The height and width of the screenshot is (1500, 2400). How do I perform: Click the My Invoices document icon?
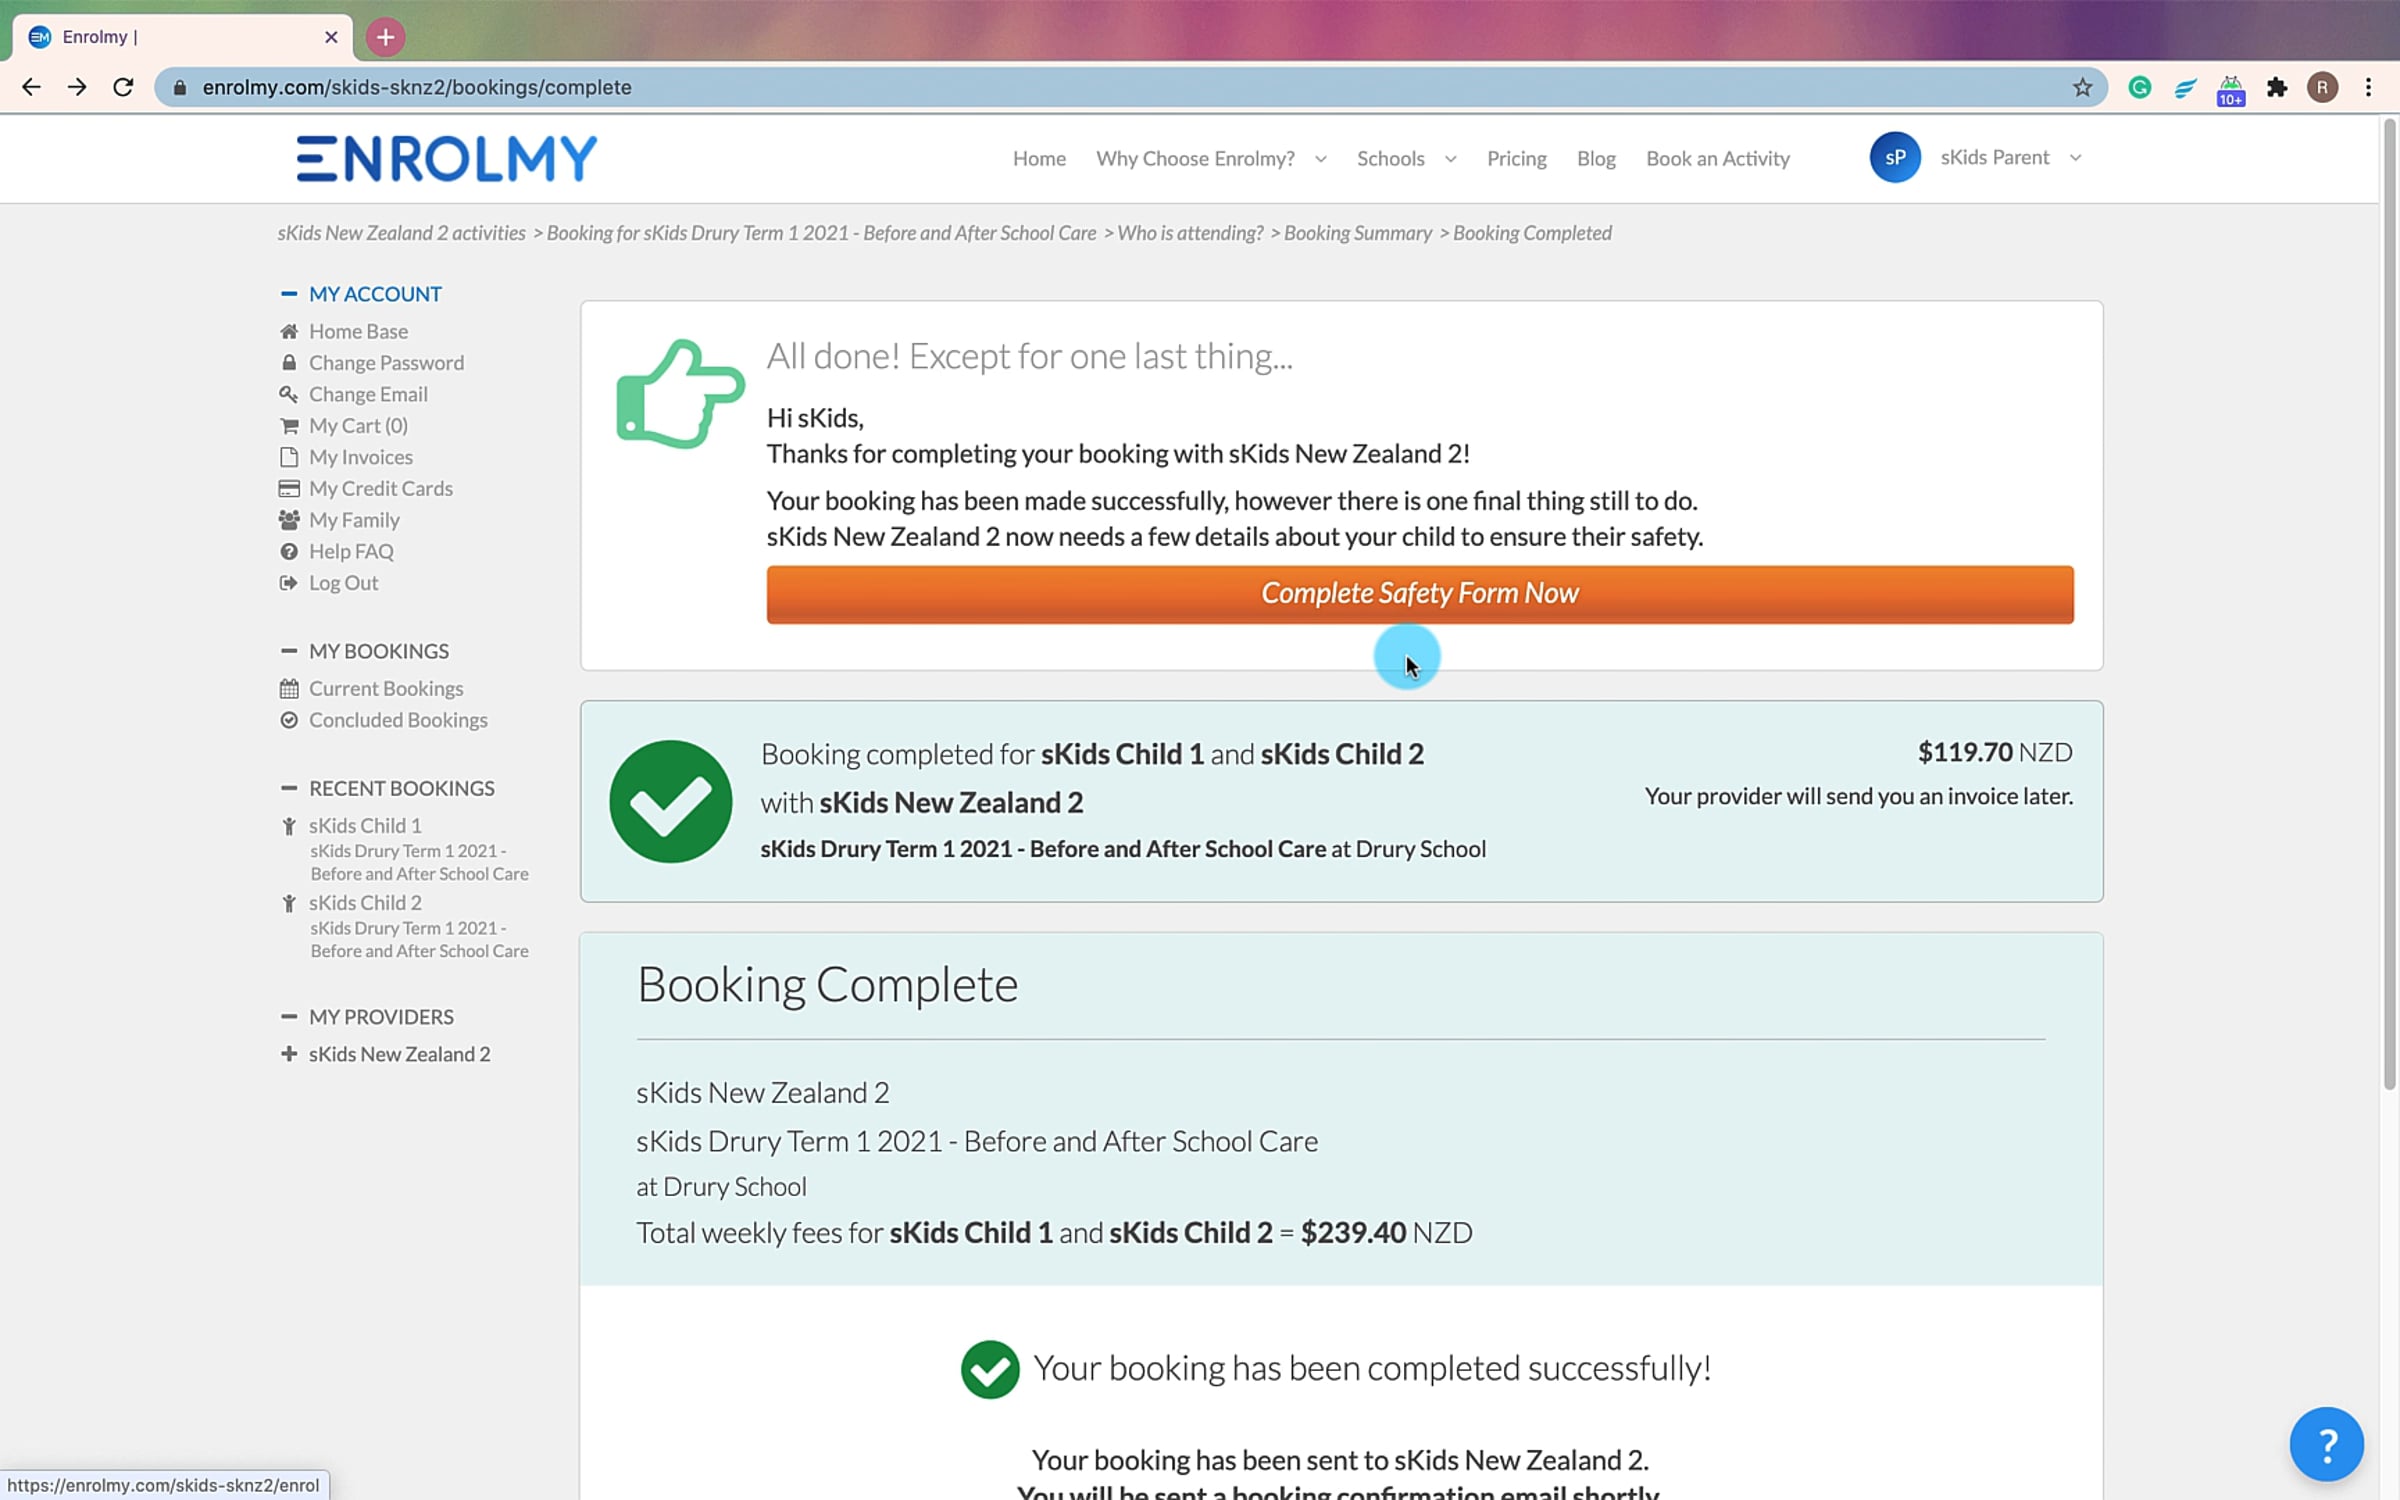pos(289,457)
